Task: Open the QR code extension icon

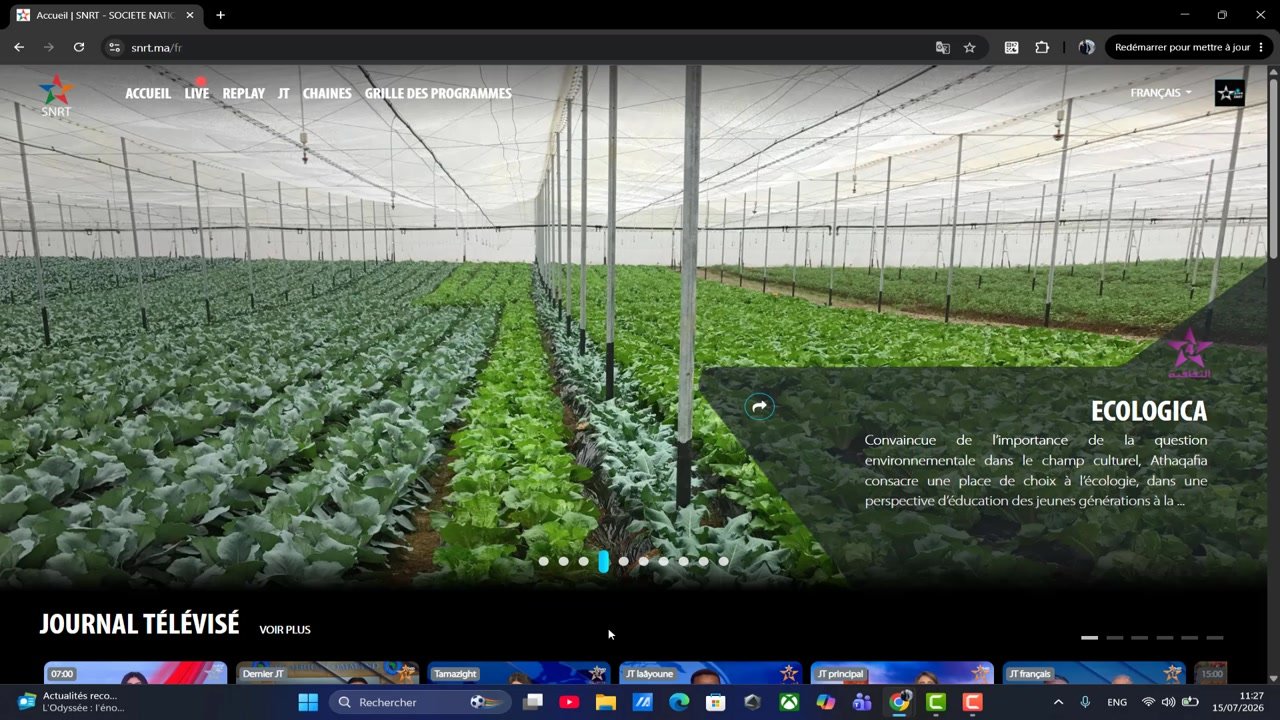Action: (1012, 47)
